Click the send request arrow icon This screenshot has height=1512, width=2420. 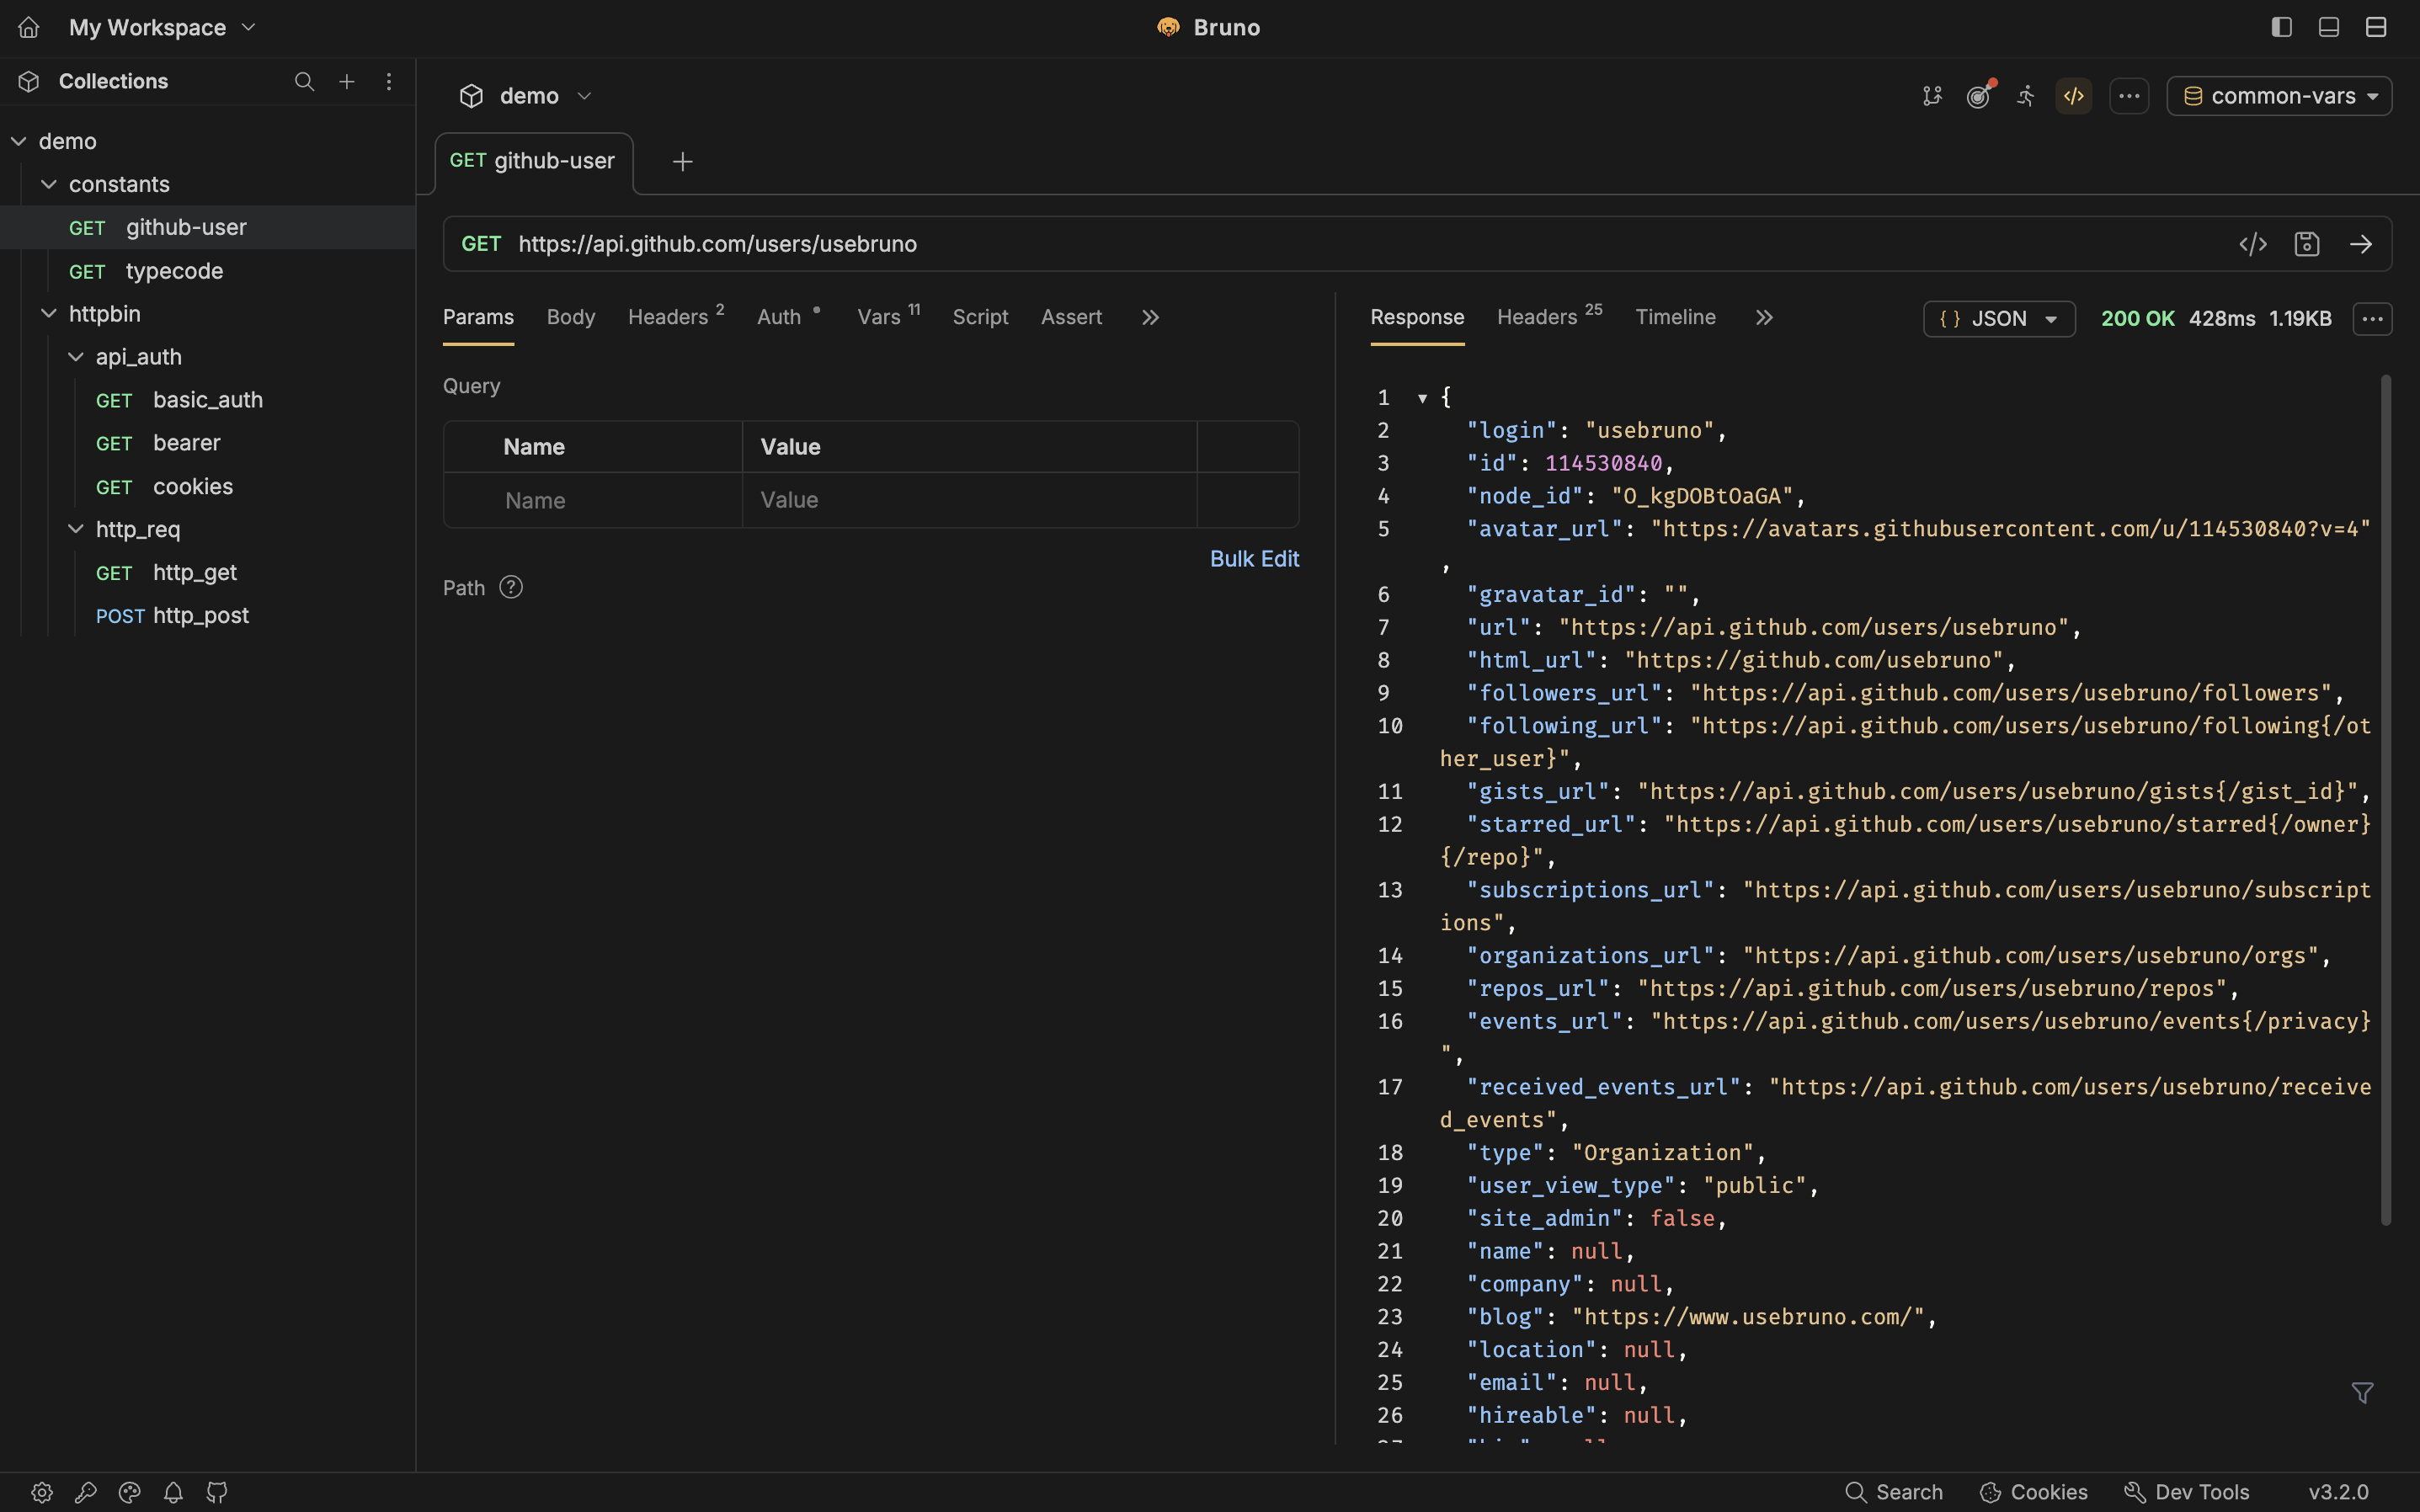pos(2360,244)
